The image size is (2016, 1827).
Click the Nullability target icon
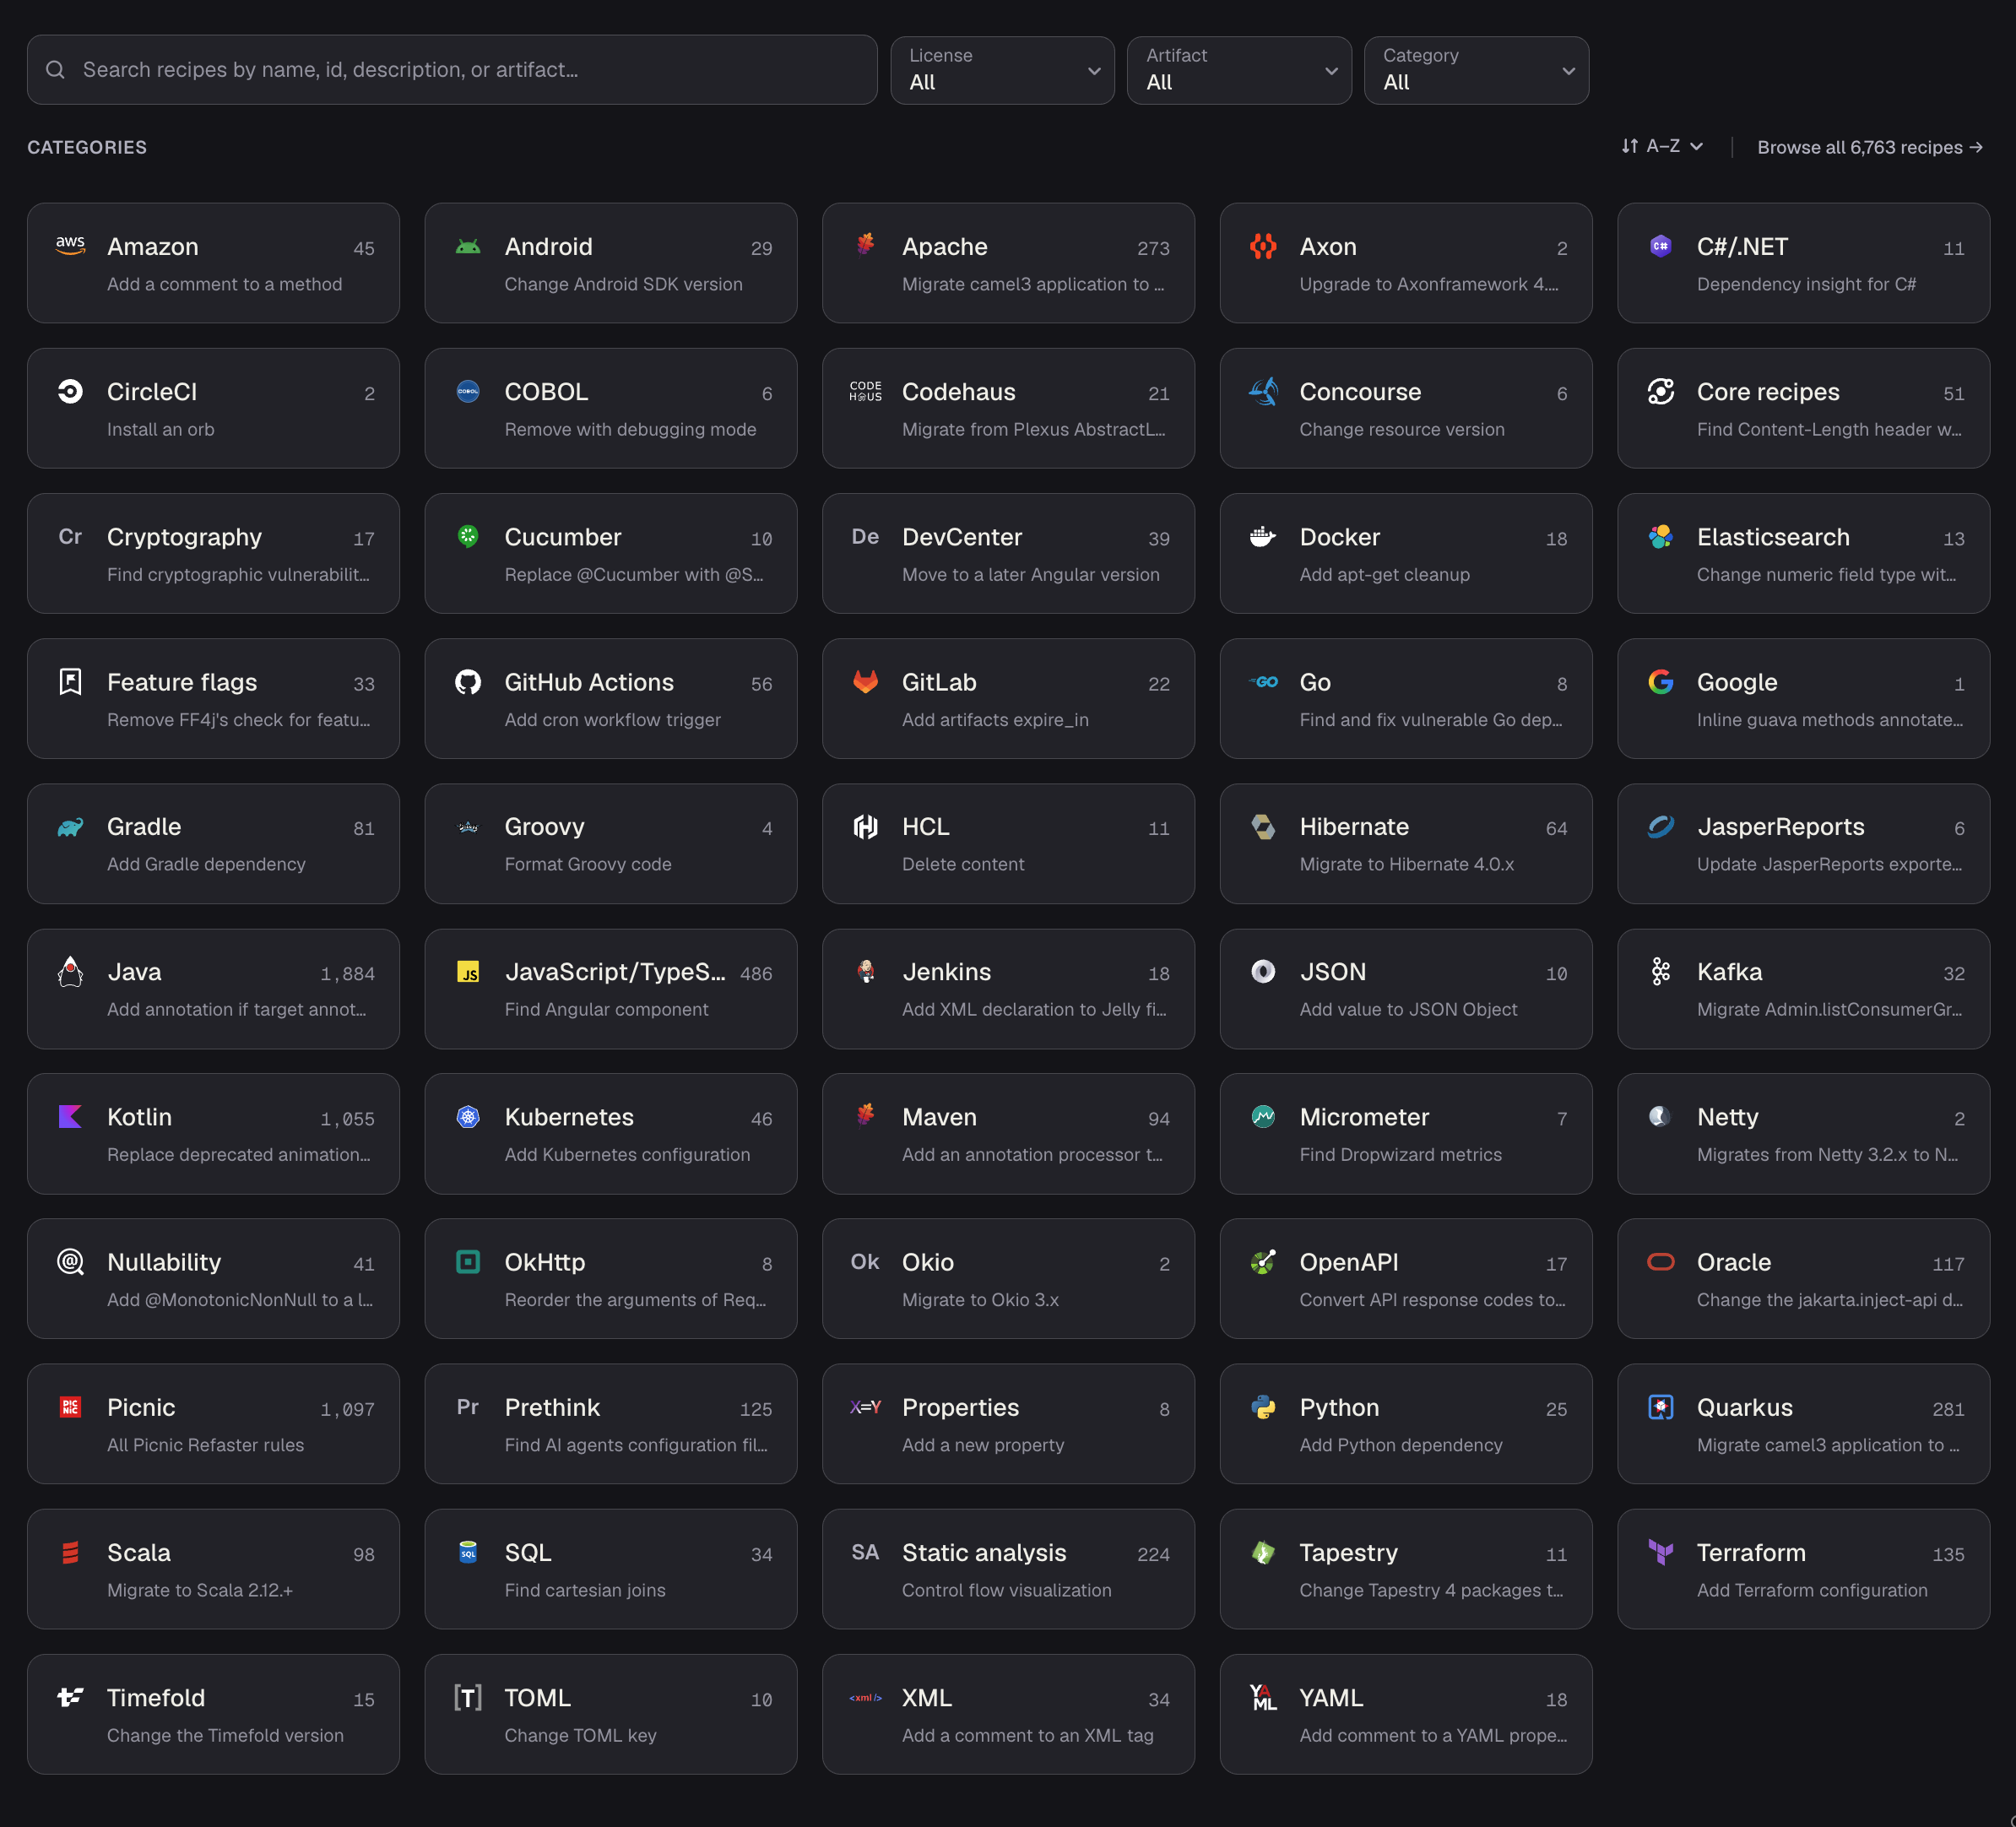pyautogui.click(x=70, y=1262)
